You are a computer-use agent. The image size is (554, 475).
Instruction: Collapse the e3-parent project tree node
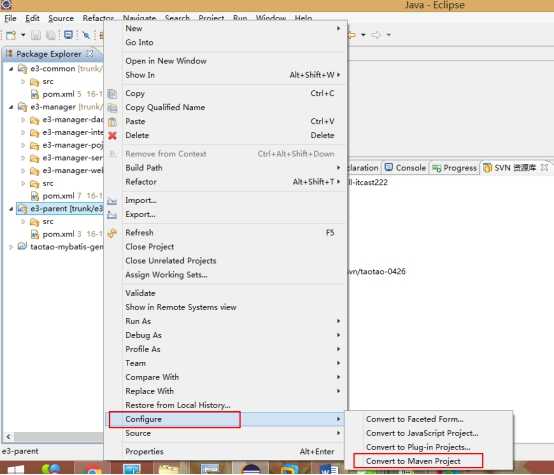point(11,209)
